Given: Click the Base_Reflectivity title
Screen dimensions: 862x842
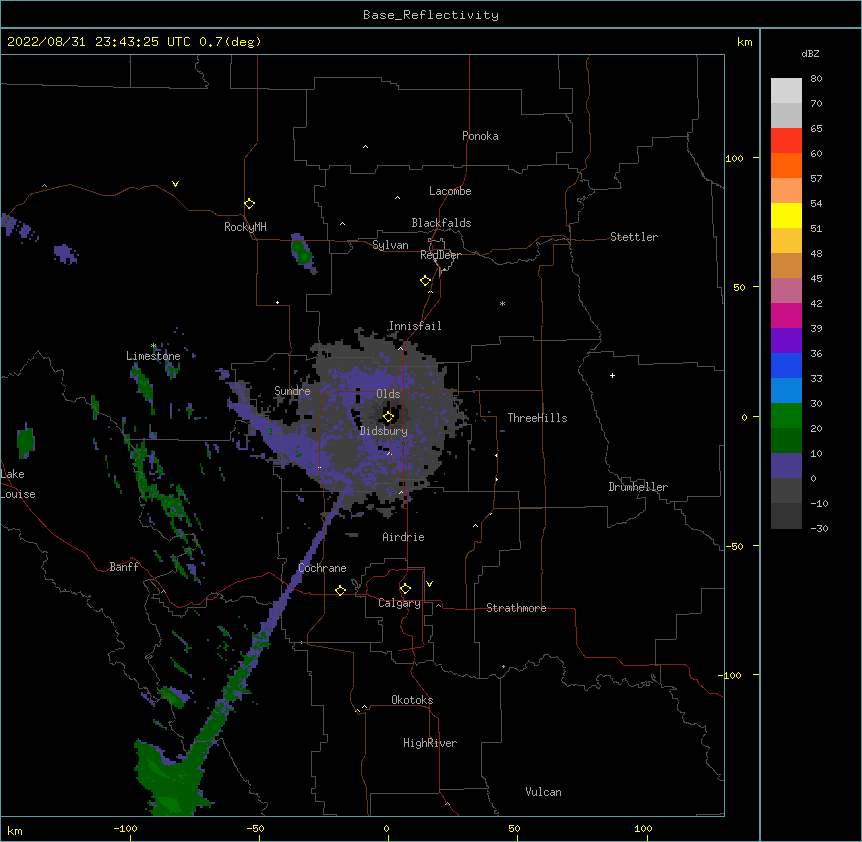Looking at the screenshot, I should pyautogui.click(x=430, y=15).
